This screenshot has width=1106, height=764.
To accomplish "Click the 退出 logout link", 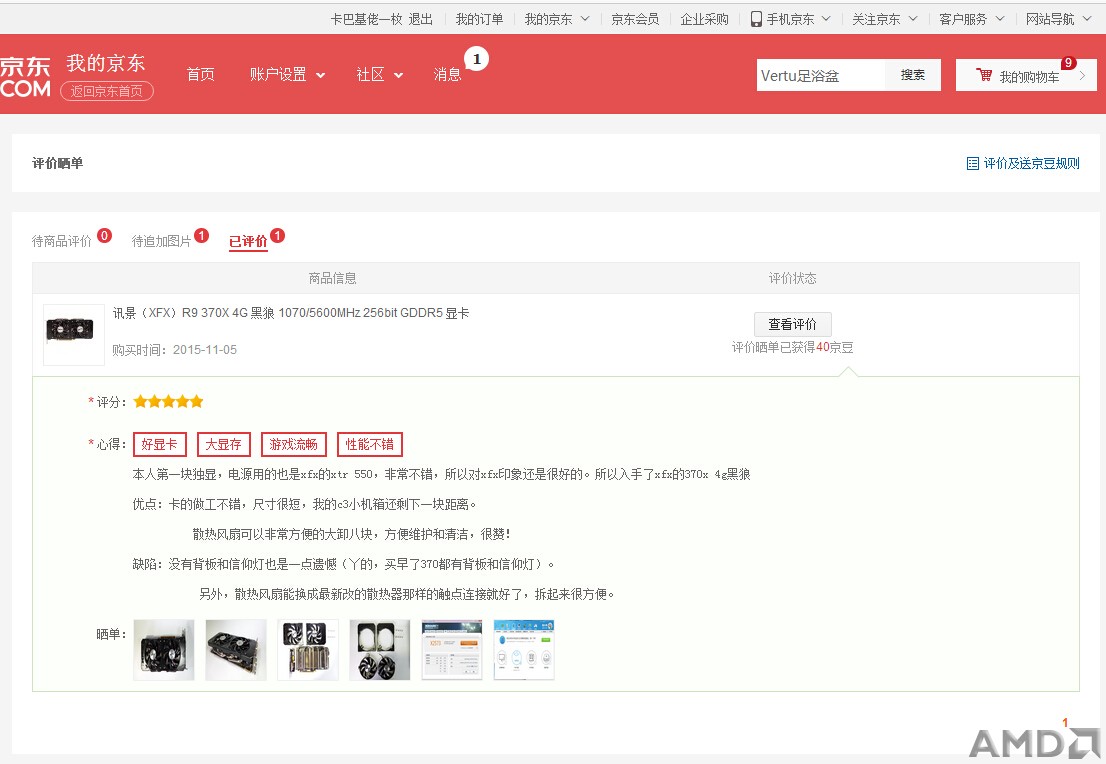I will pos(421,19).
